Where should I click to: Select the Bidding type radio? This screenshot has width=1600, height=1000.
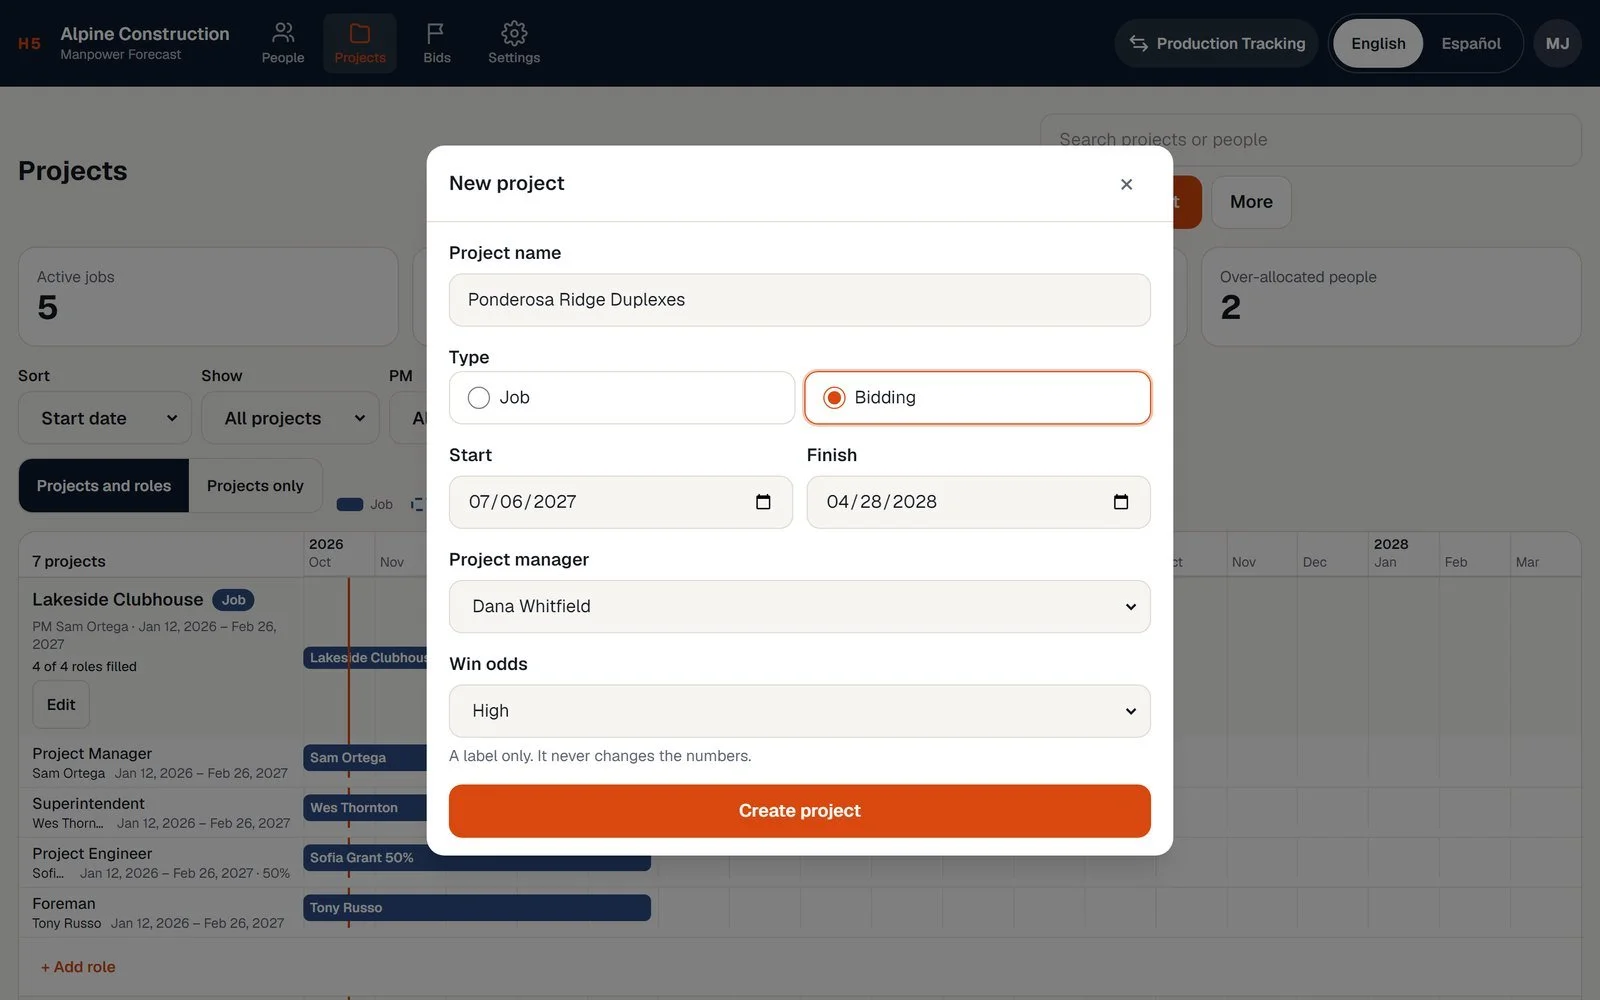pos(834,398)
